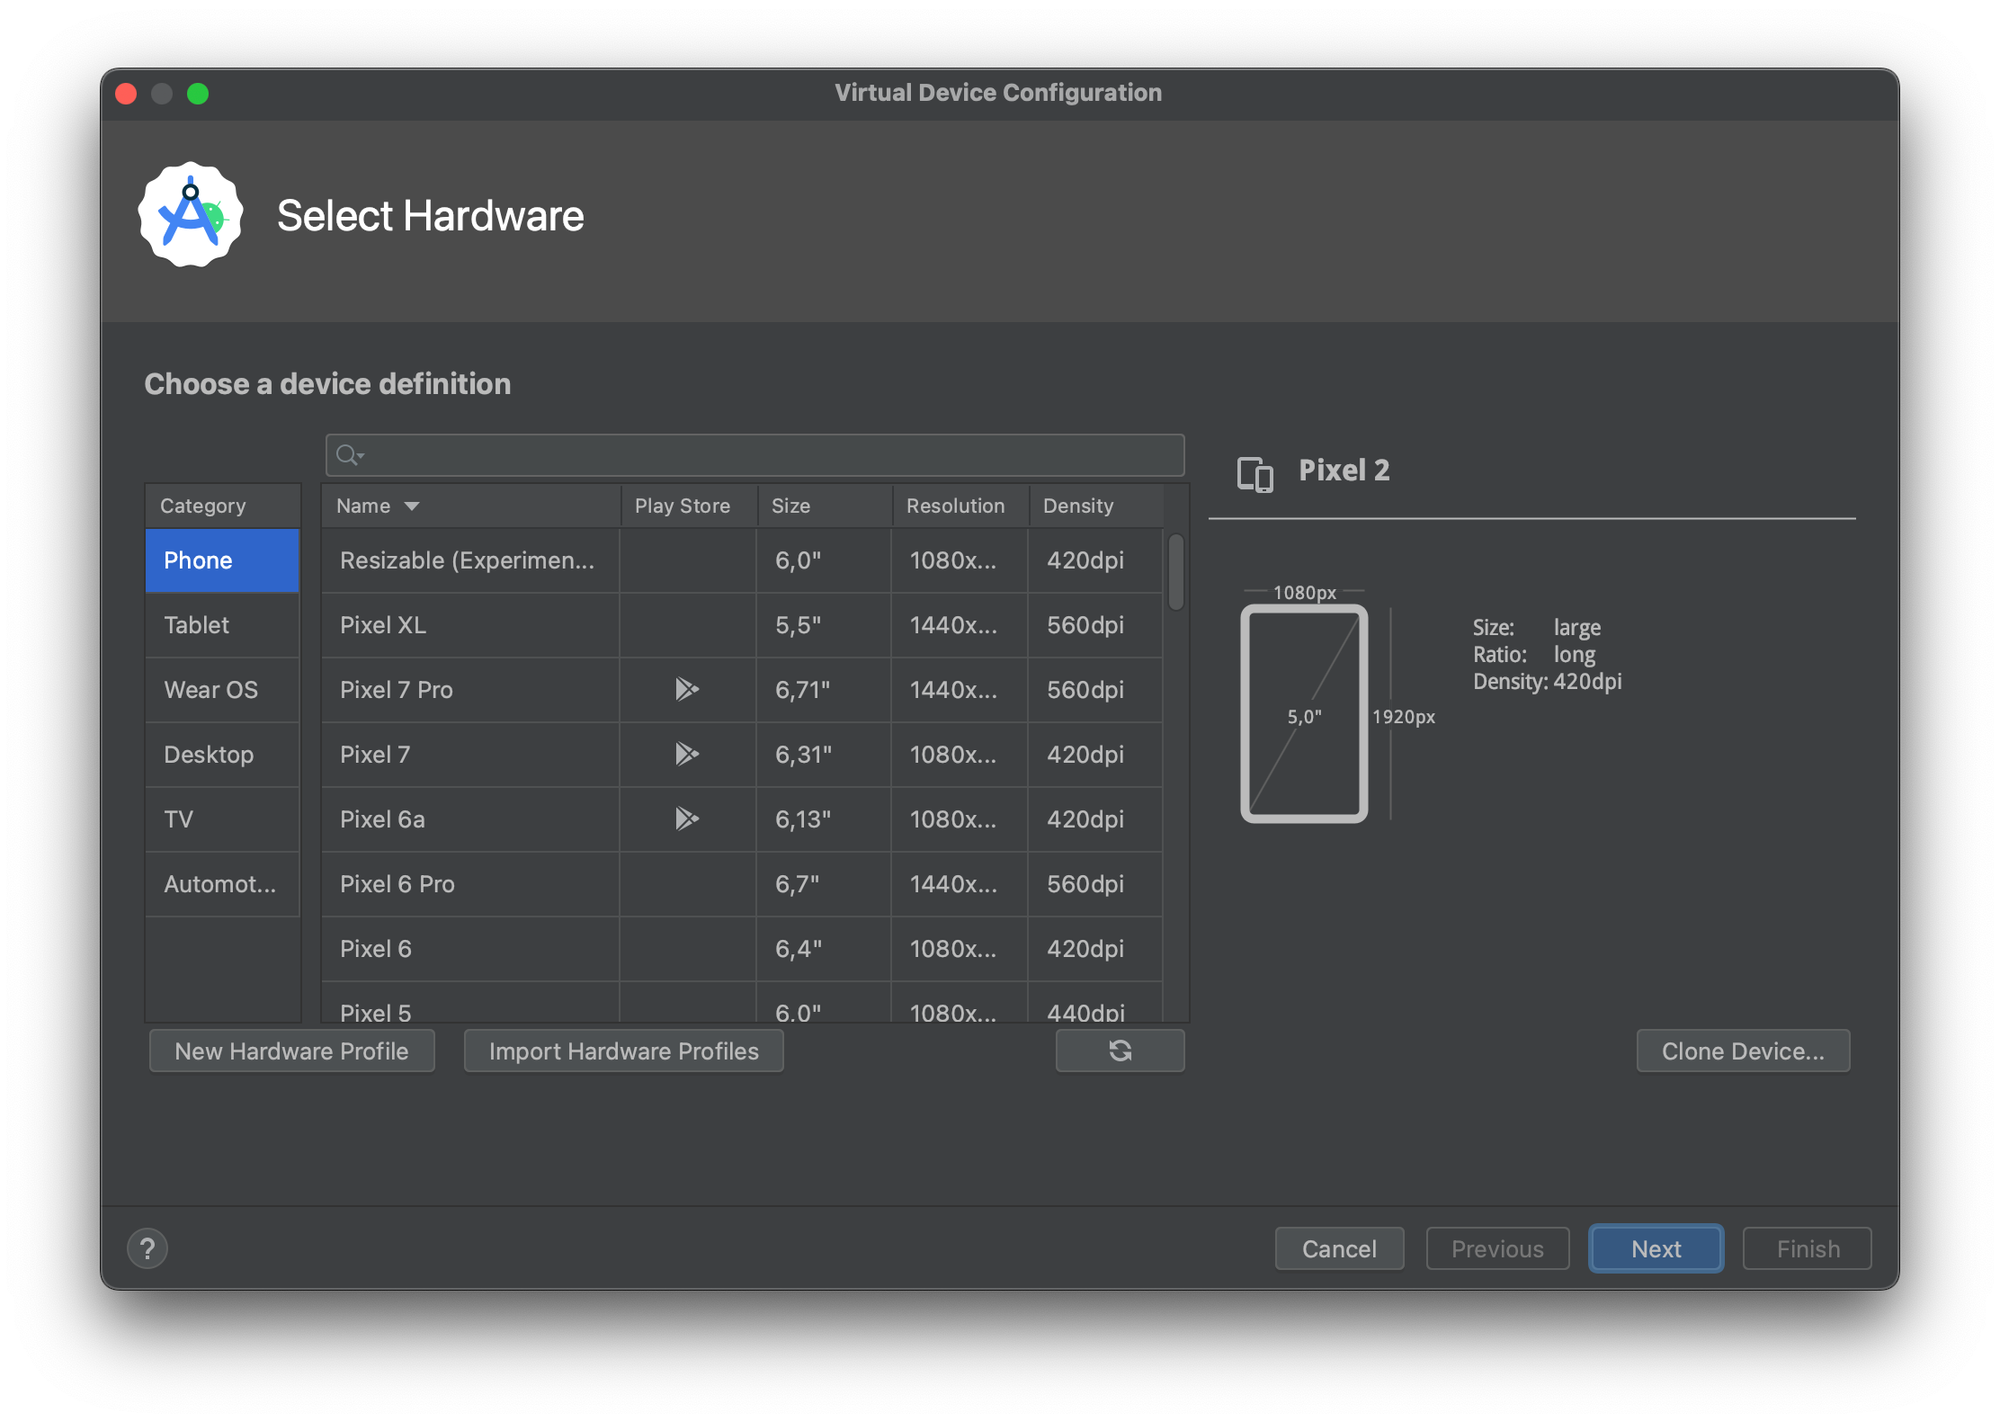Click the refresh device list icon button
Viewport: 2000px width, 1423px height.
pos(1119,1050)
